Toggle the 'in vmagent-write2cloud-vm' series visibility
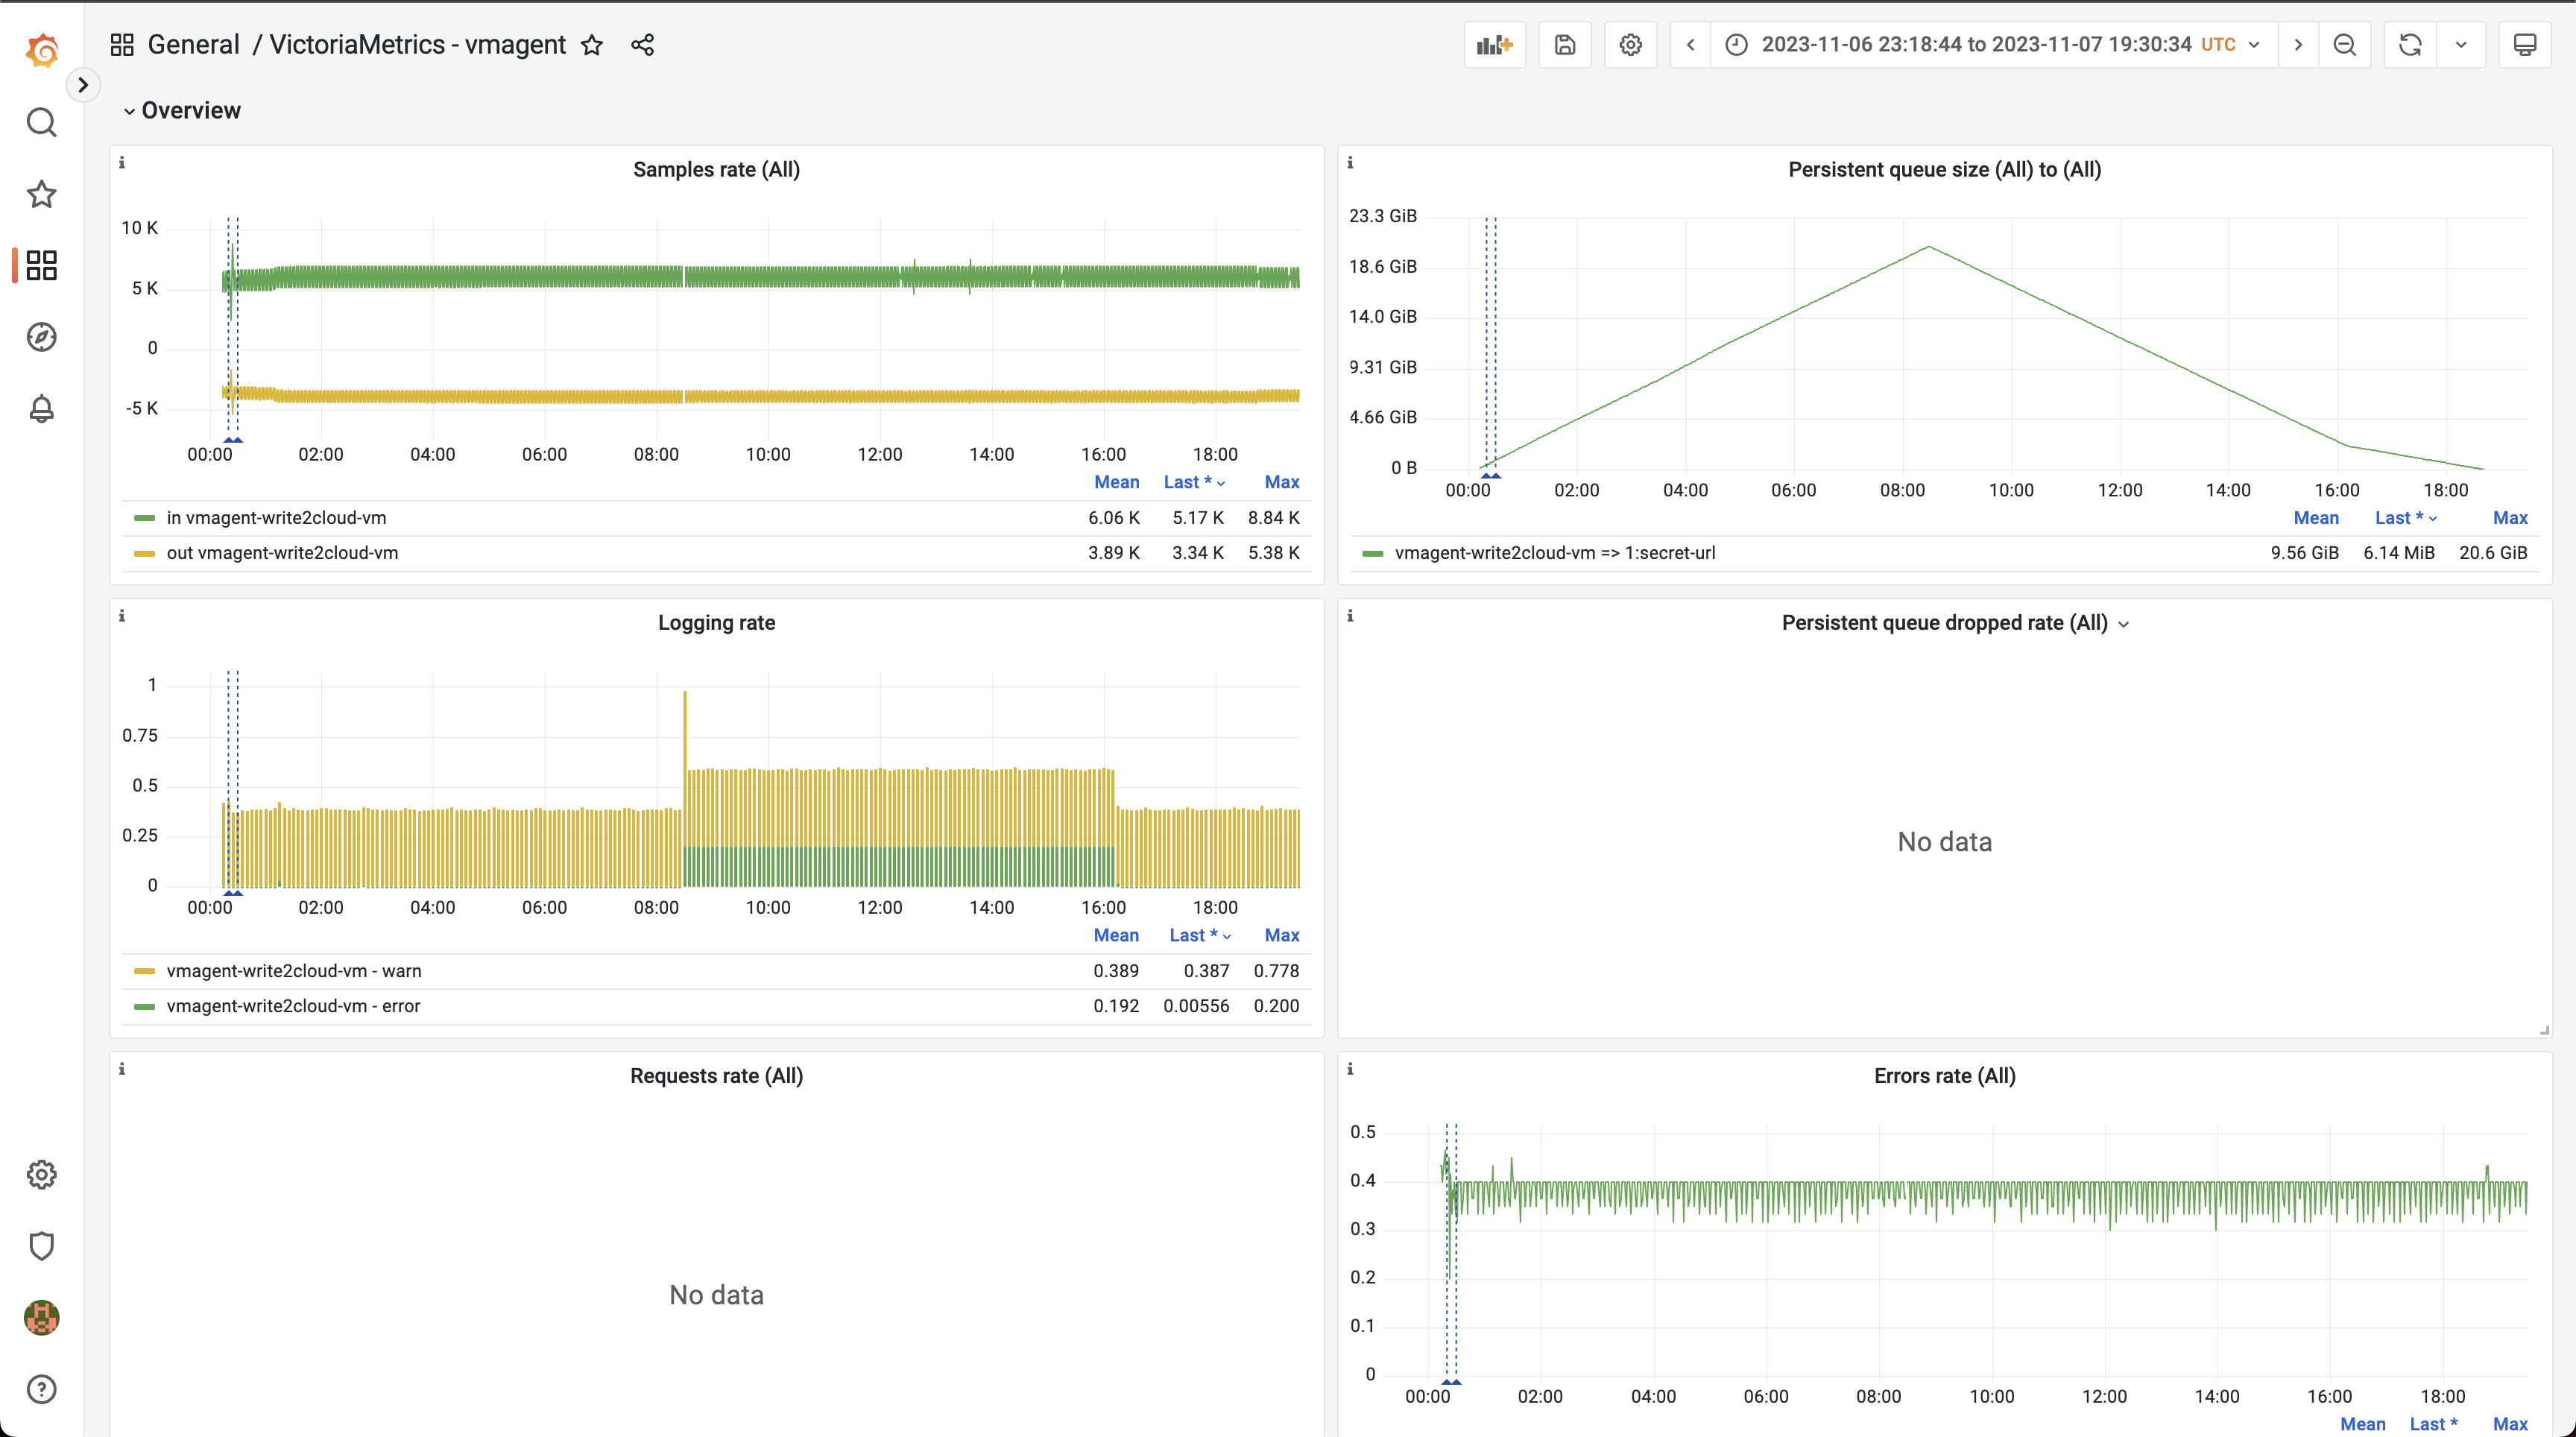2576x1437 pixels. point(277,517)
